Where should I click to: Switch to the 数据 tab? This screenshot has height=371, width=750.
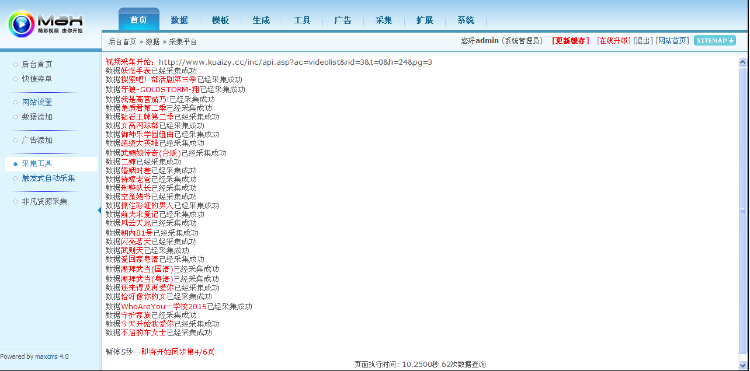point(179,21)
